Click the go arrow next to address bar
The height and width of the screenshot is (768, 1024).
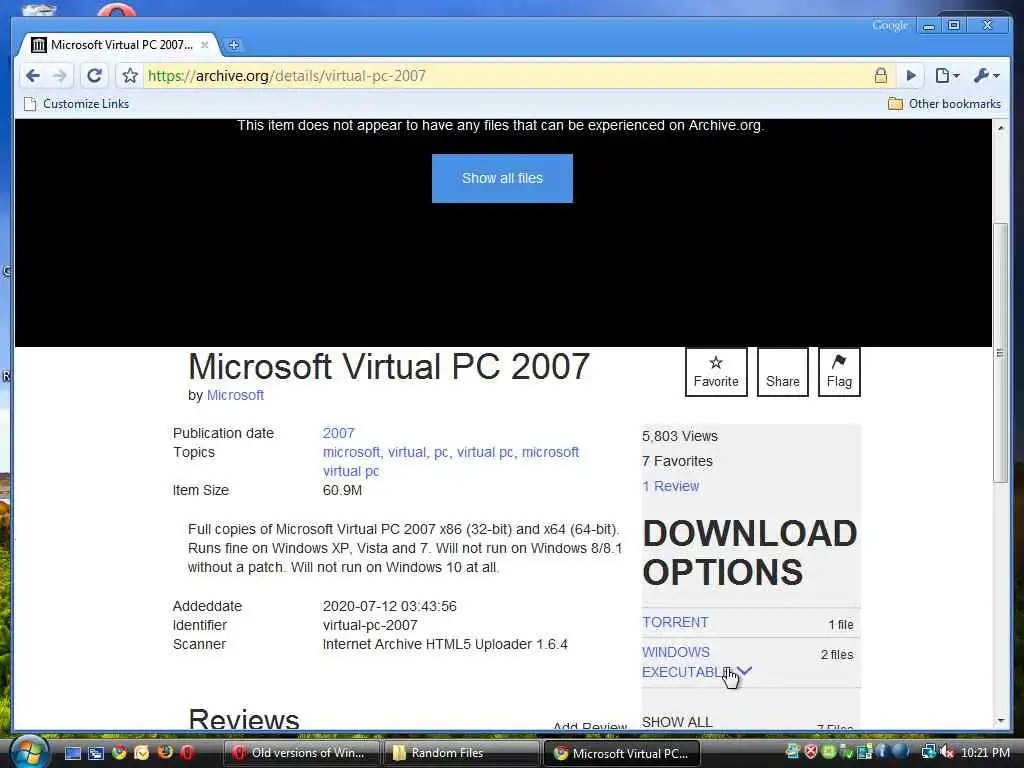(x=911, y=76)
